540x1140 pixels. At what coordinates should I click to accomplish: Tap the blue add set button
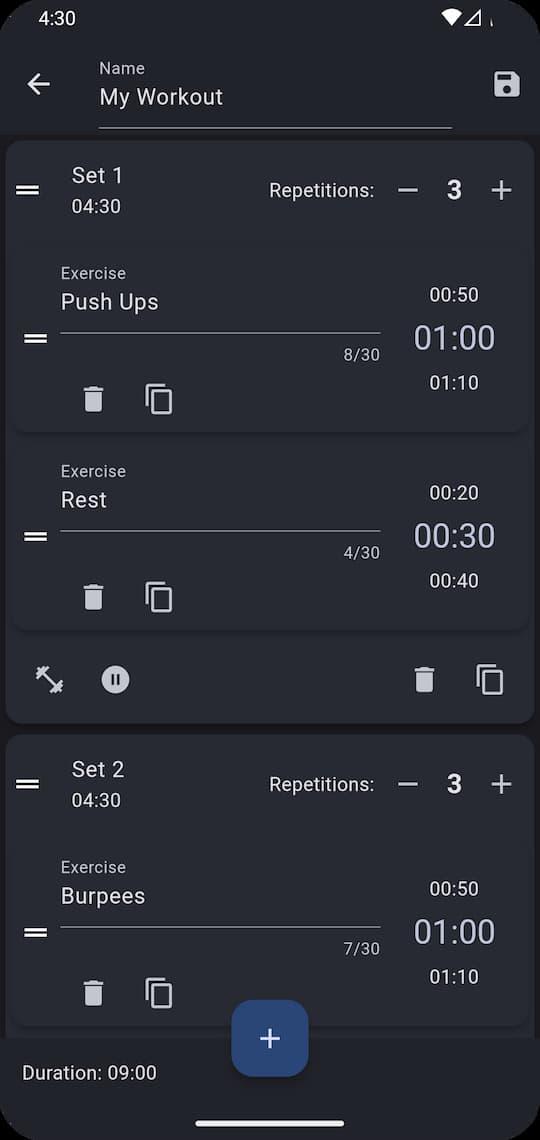click(270, 1038)
